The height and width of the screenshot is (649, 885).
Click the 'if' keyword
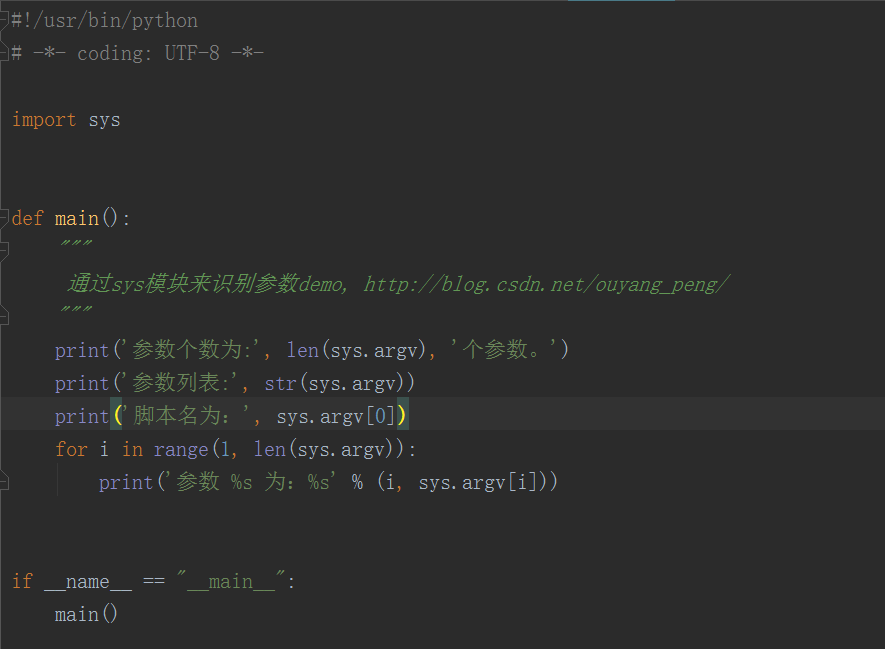[22, 581]
